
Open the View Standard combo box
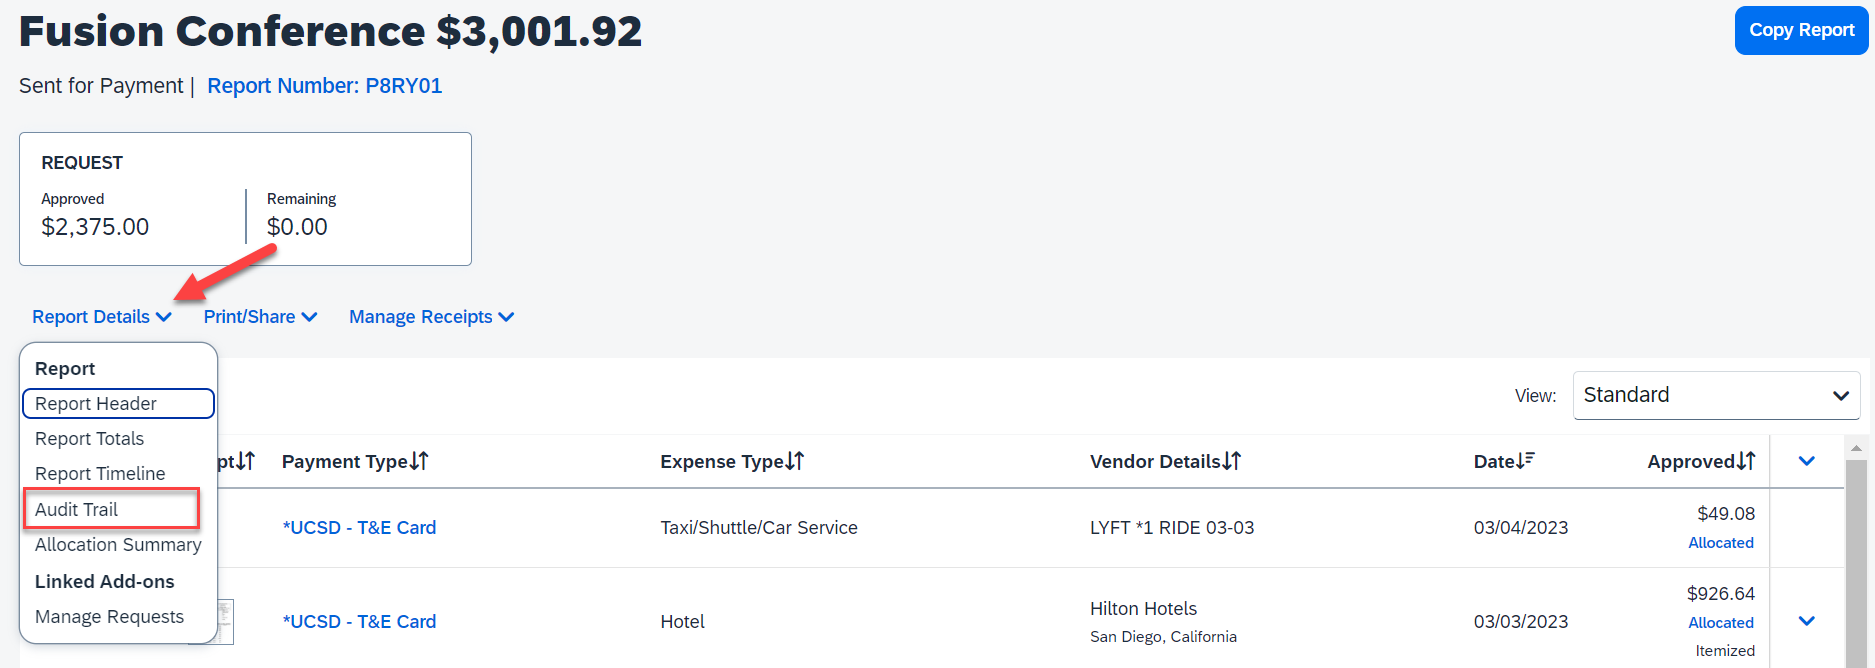(x=1716, y=395)
